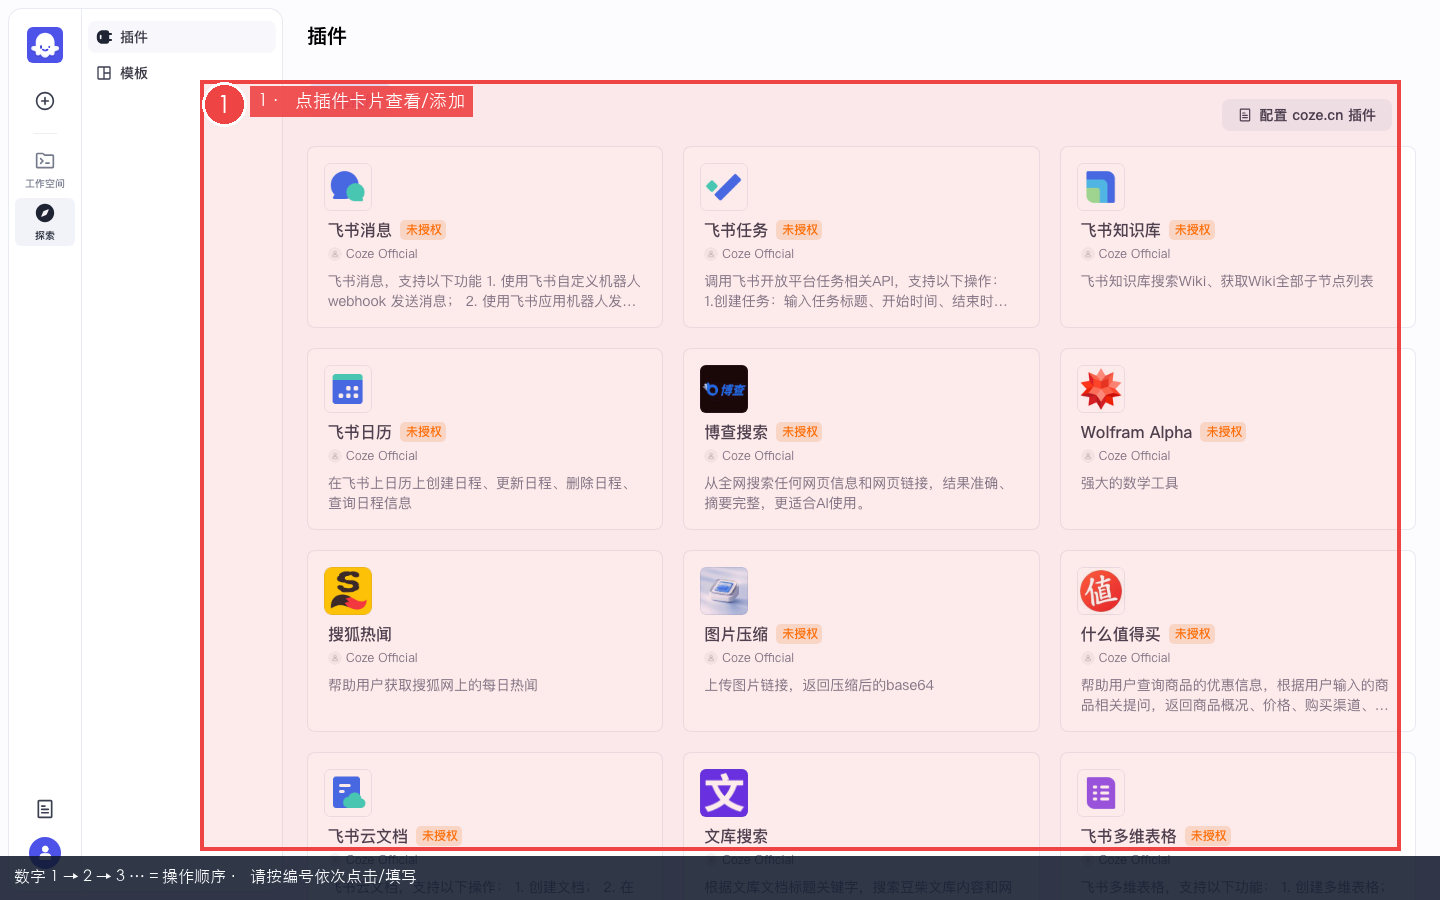Open the Wolfram Alpha plugin title
The image size is (1440, 900).
[1136, 432]
